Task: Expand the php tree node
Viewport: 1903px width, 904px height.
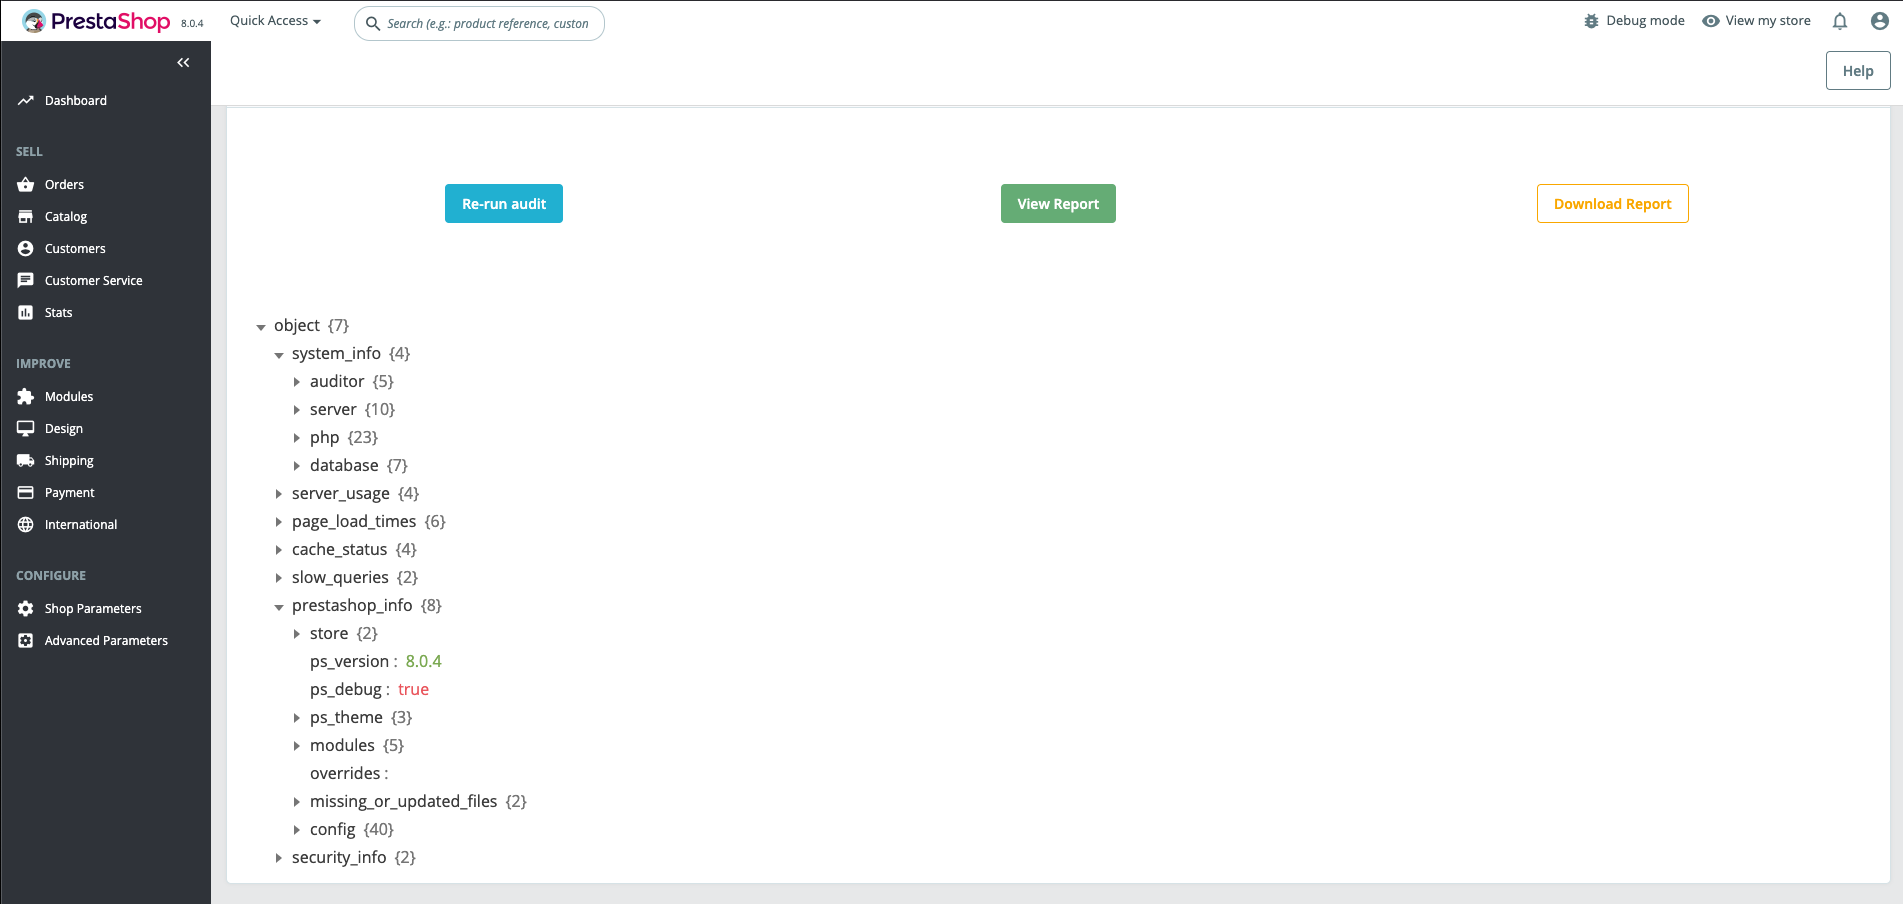Action: 297,437
